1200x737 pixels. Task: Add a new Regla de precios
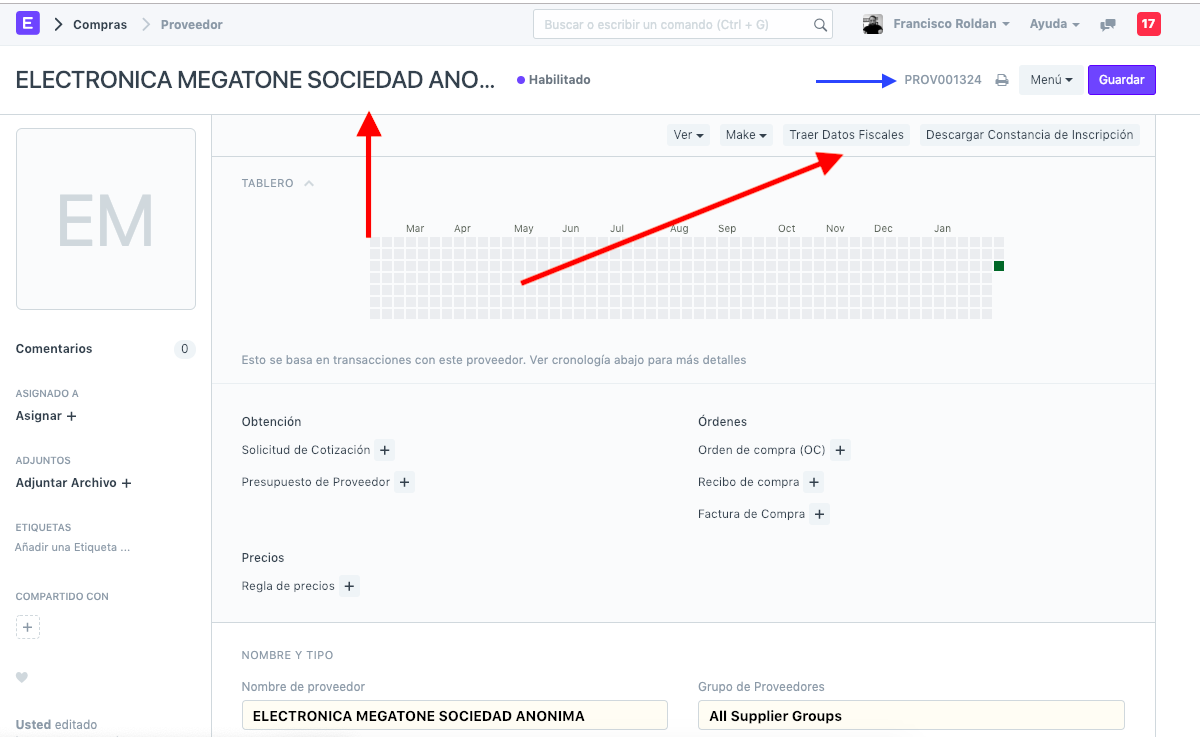click(x=349, y=586)
